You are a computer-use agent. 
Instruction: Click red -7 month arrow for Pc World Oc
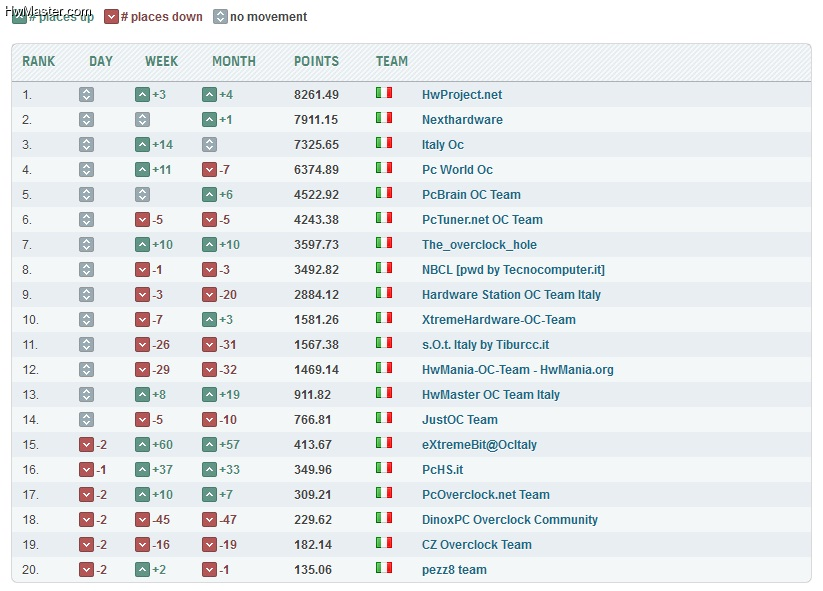pos(209,170)
